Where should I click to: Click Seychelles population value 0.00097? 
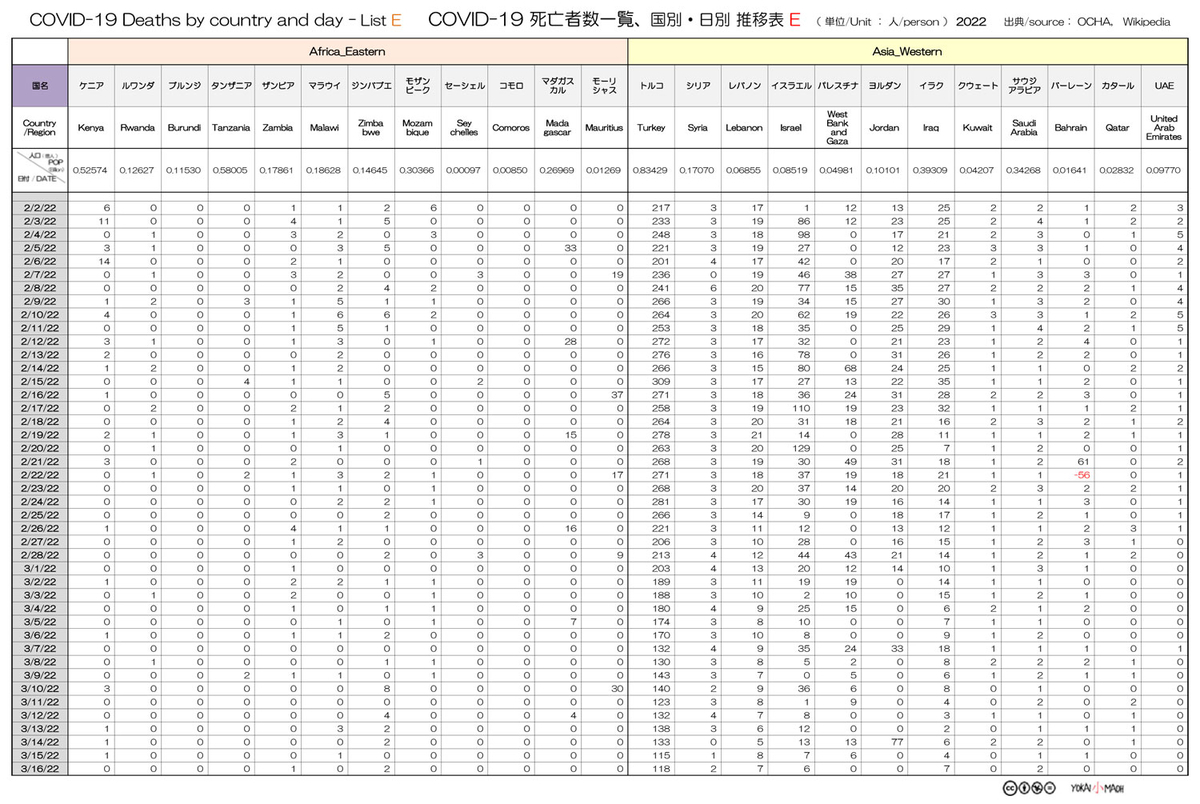(464, 172)
